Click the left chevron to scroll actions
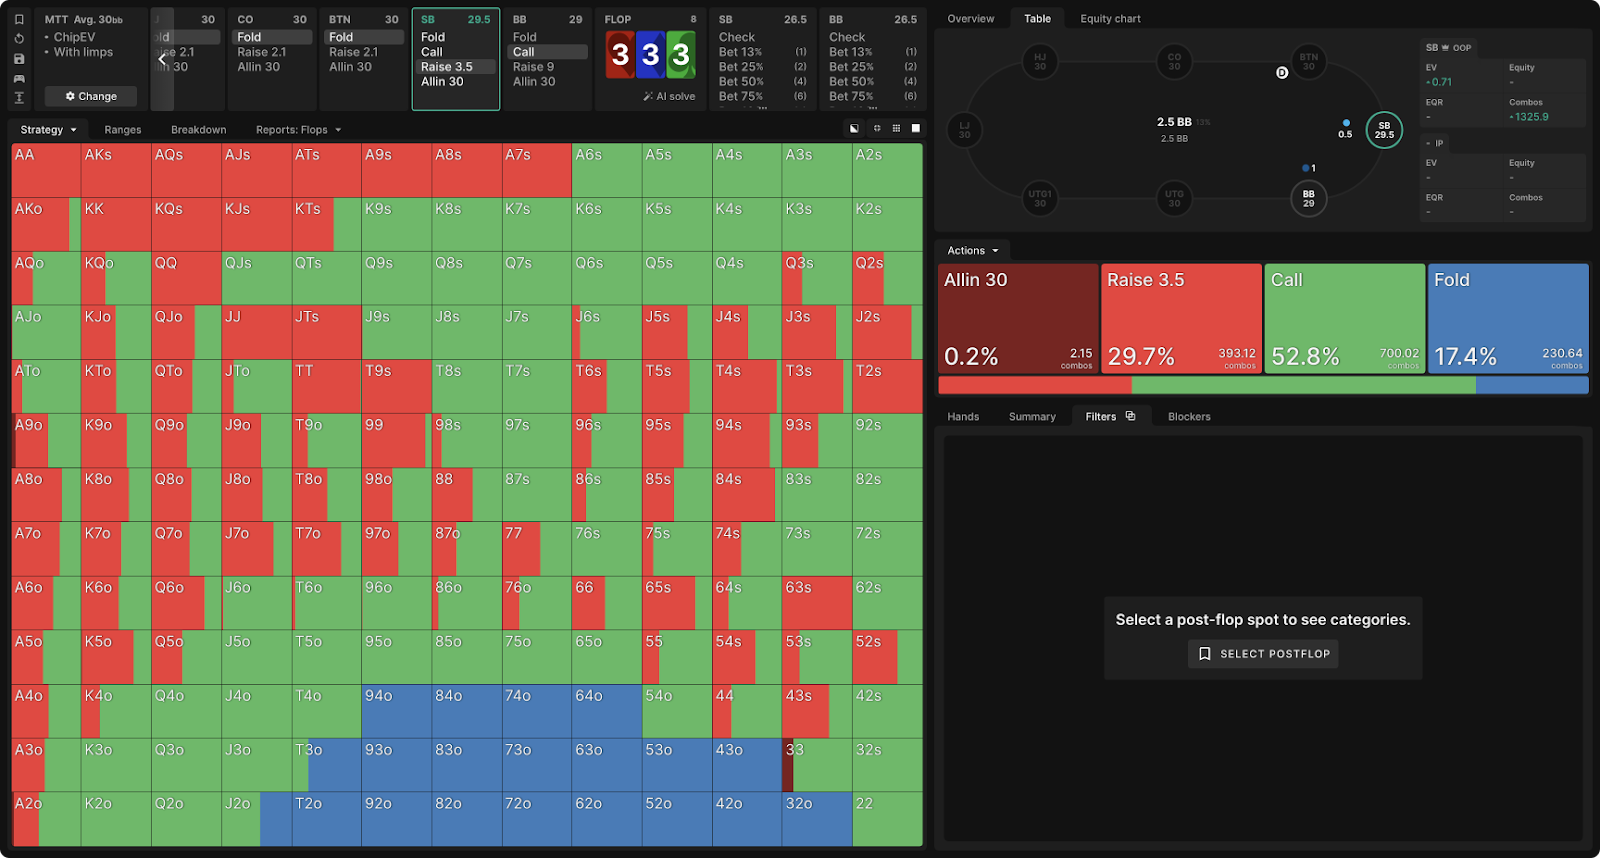The image size is (1600, 858). (x=162, y=60)
